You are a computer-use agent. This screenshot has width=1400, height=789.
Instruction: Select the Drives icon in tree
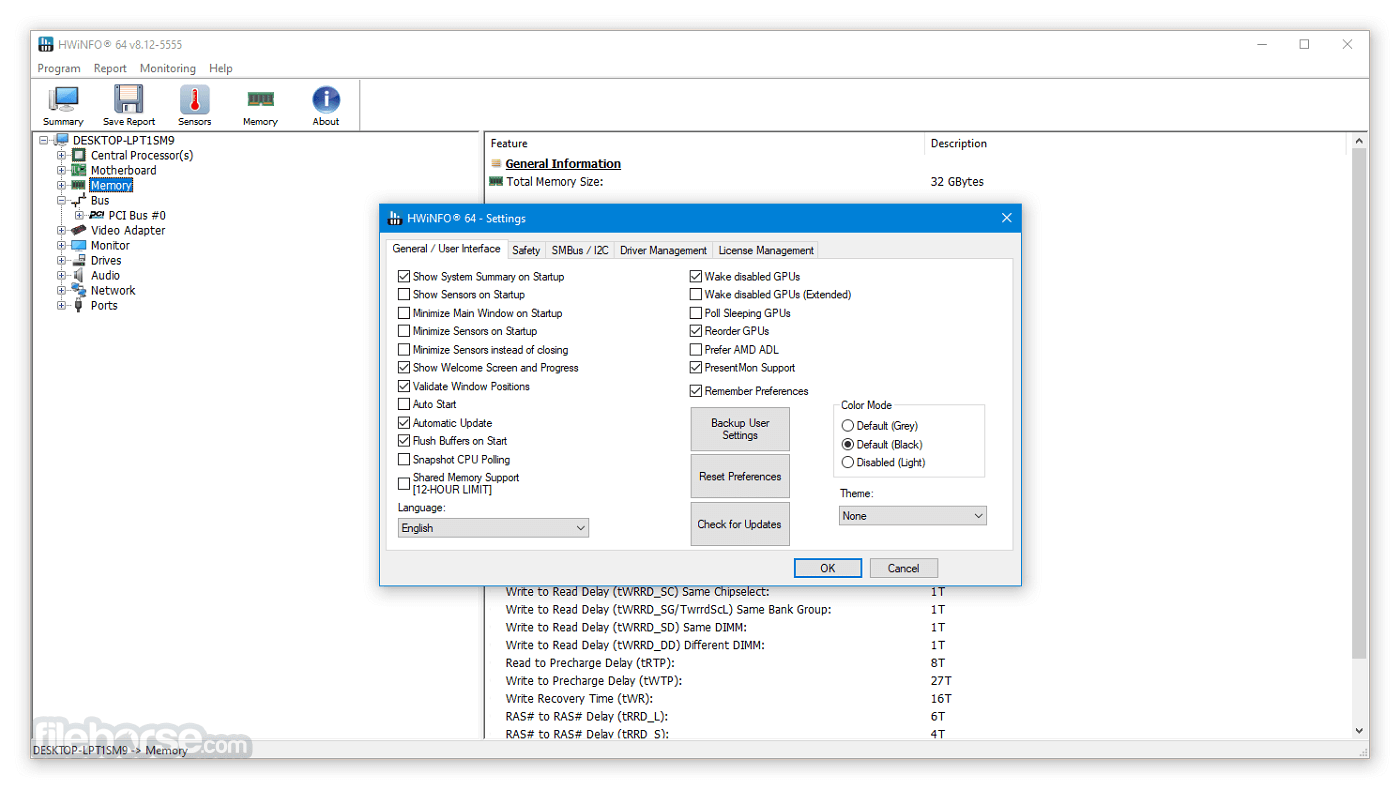(x=79, y=260)
